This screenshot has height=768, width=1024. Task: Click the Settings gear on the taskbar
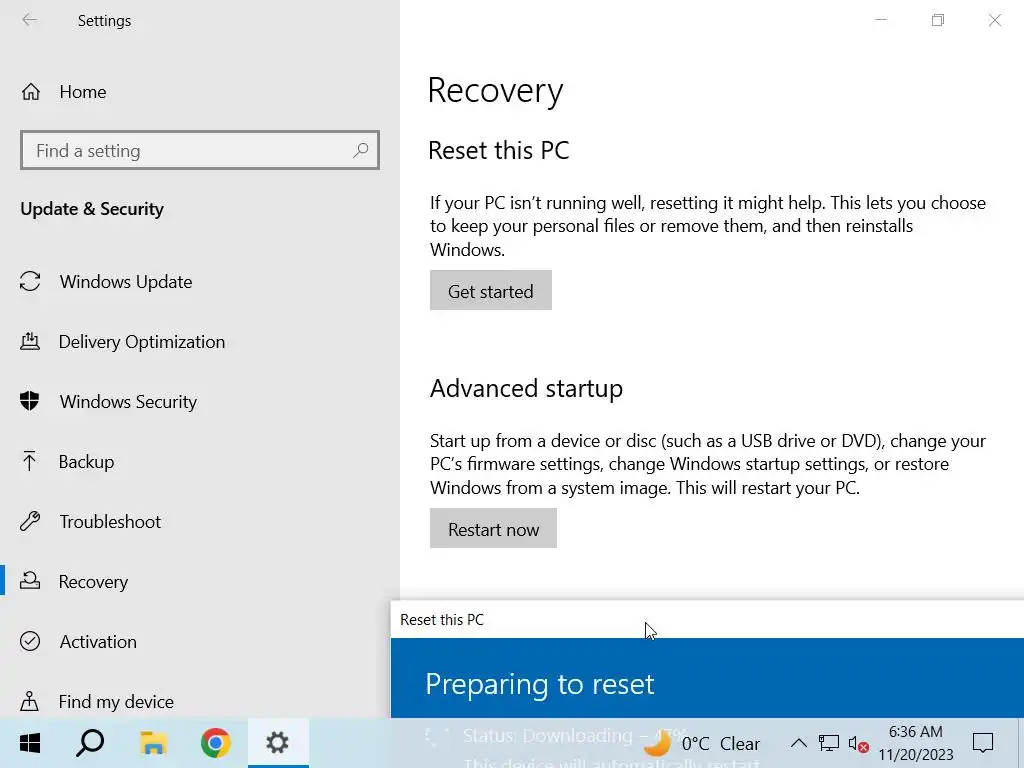[278, 743]
